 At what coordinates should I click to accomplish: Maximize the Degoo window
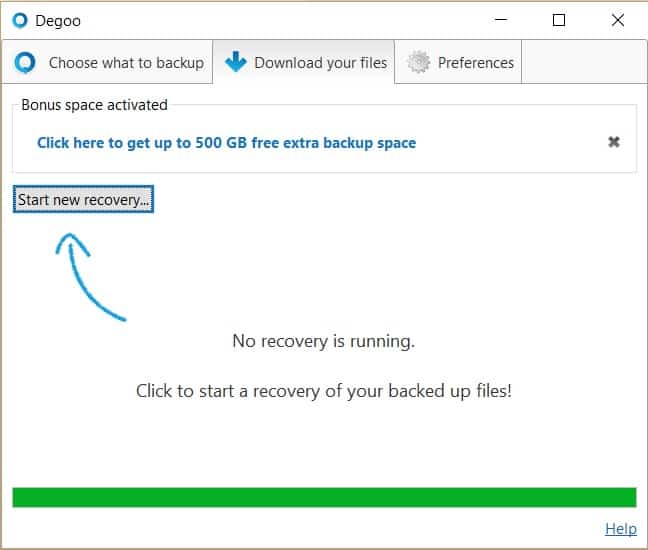559,20
